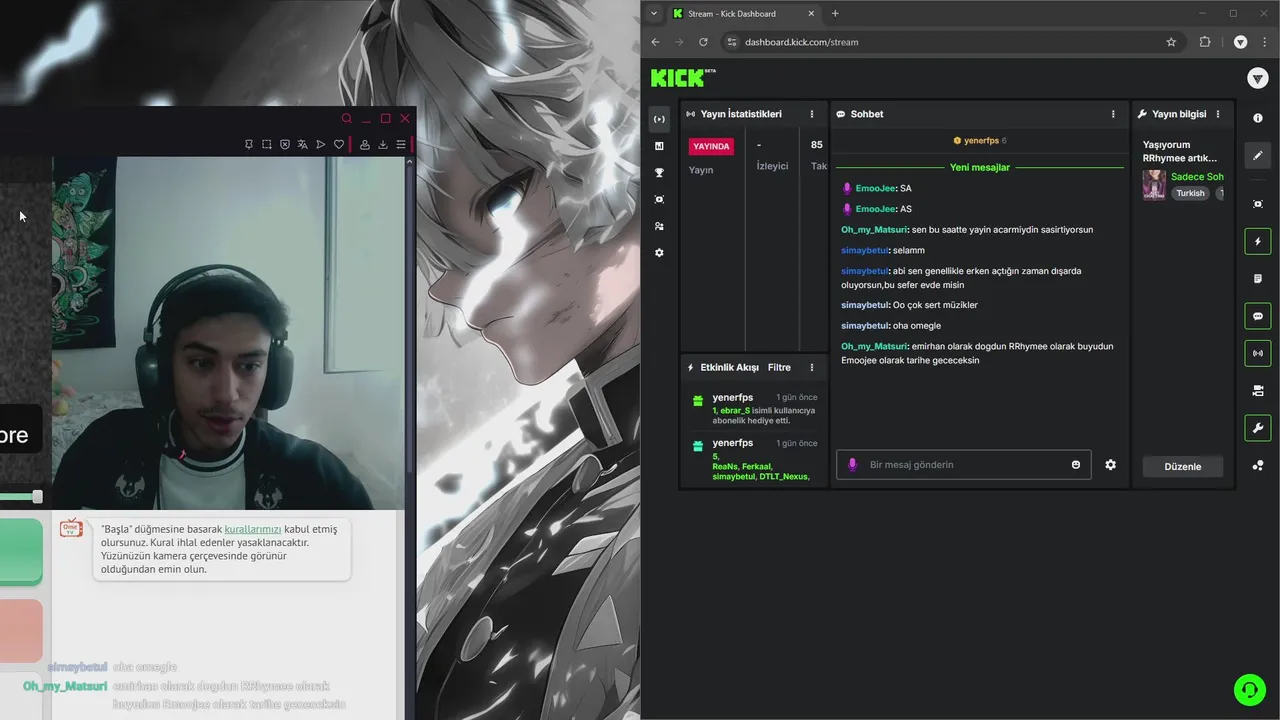
Task: Click the Düzenle button
Action: [x=1183, y=467]
